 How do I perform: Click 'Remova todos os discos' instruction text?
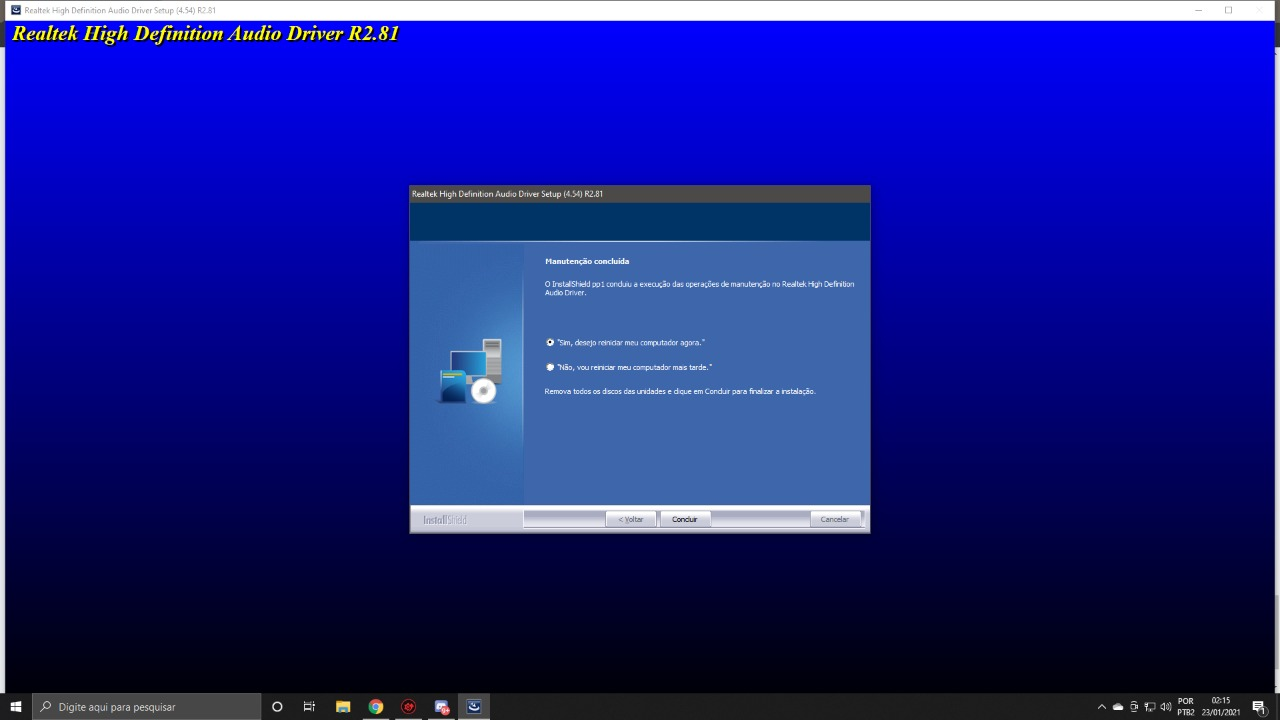pyautogui.click(x=680, y=391)
